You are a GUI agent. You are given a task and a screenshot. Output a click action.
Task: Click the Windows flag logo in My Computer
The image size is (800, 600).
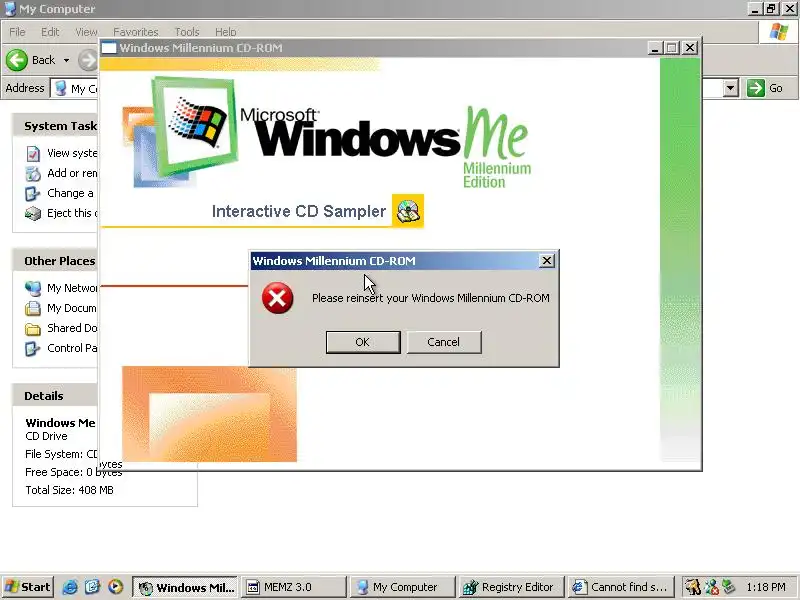(x=779, y=32)
